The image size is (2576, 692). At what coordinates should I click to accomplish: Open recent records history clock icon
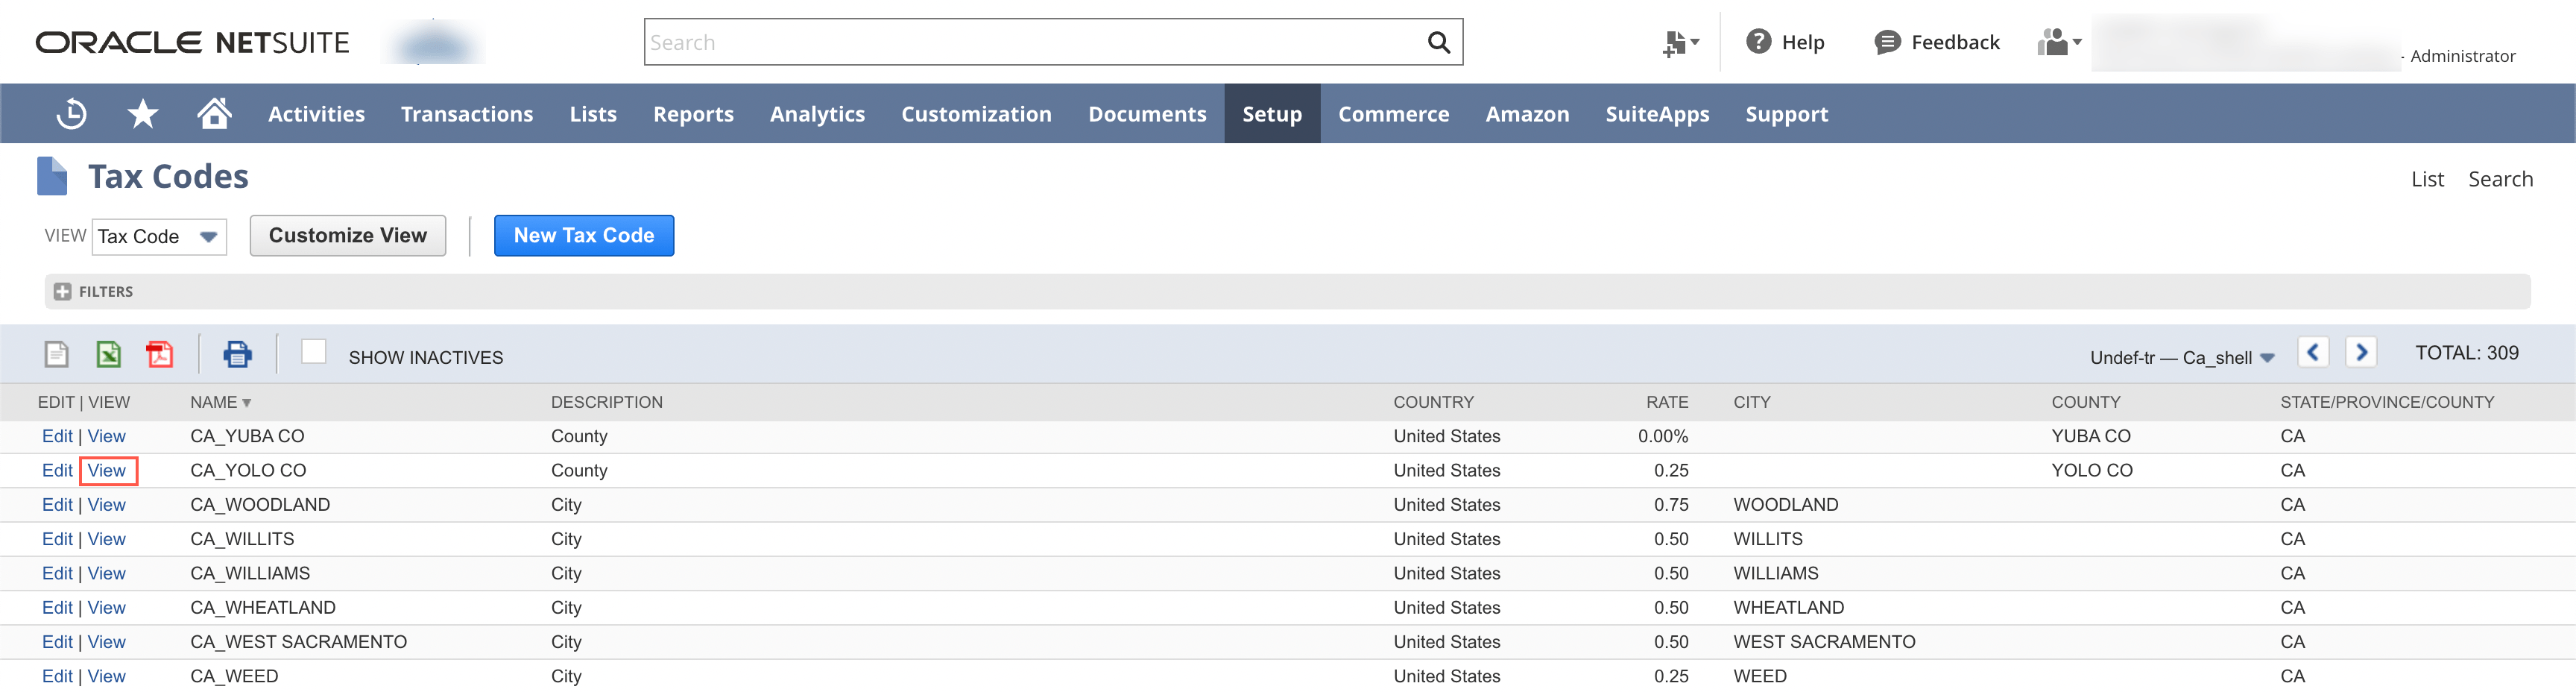click(x=70, y=113)
